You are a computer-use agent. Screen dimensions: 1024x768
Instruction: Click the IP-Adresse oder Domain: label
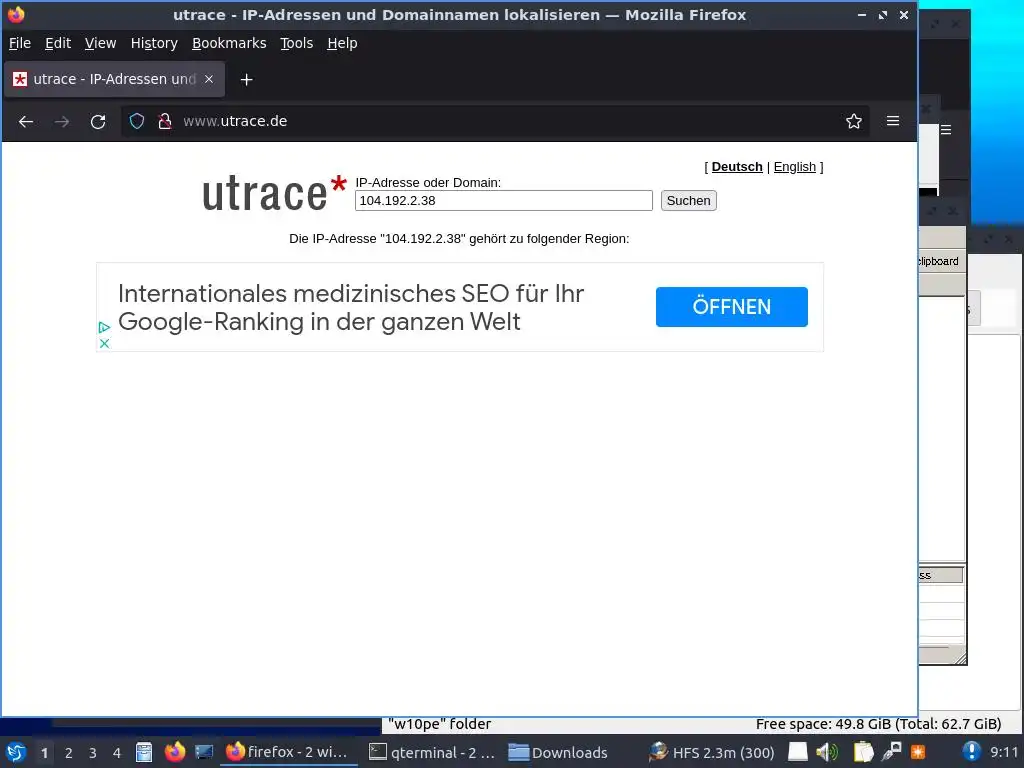point(428,183)
